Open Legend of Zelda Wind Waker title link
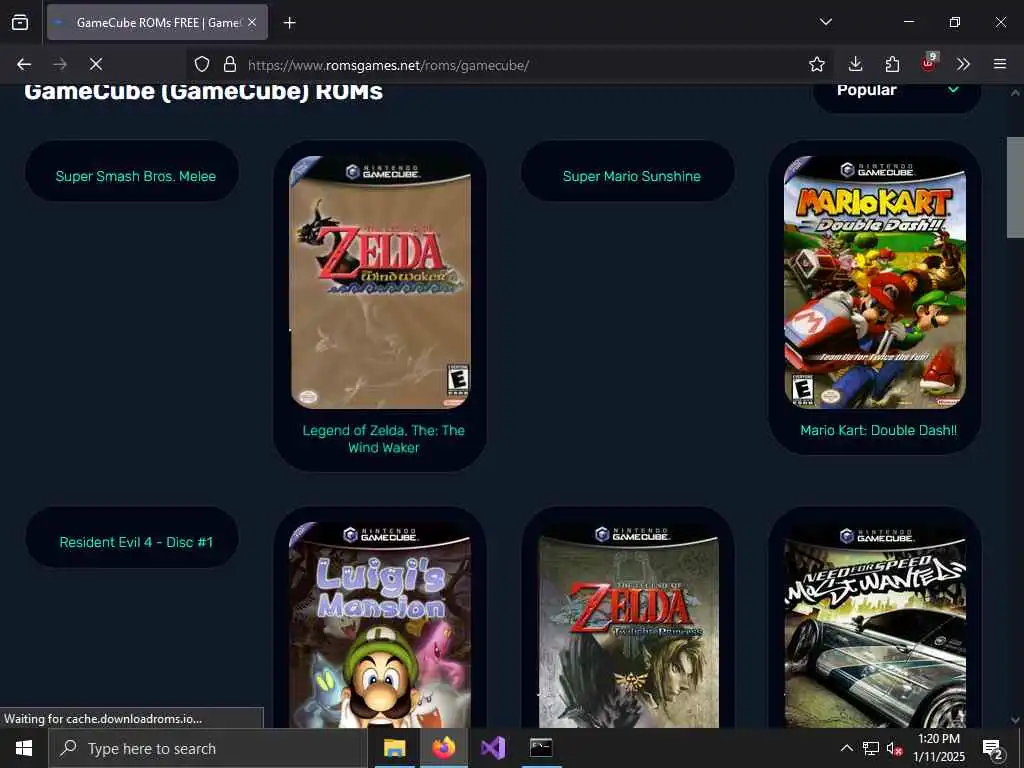Image resolution: width=1024 pixels, height=768 pixels. [383, 439]
